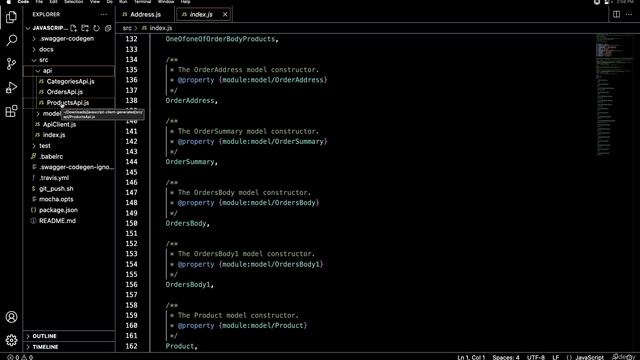Open the View menu
This screenshot has width=640, height=360.
coord(95,2)
